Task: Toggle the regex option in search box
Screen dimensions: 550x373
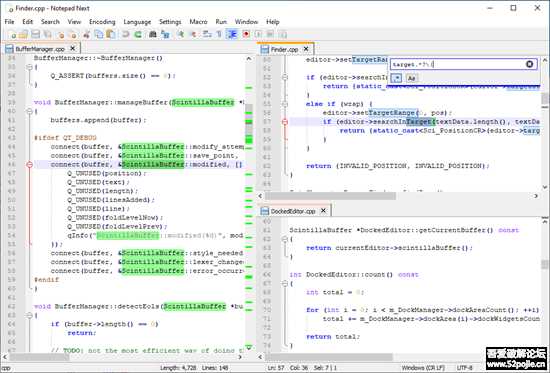Action: 396,78
